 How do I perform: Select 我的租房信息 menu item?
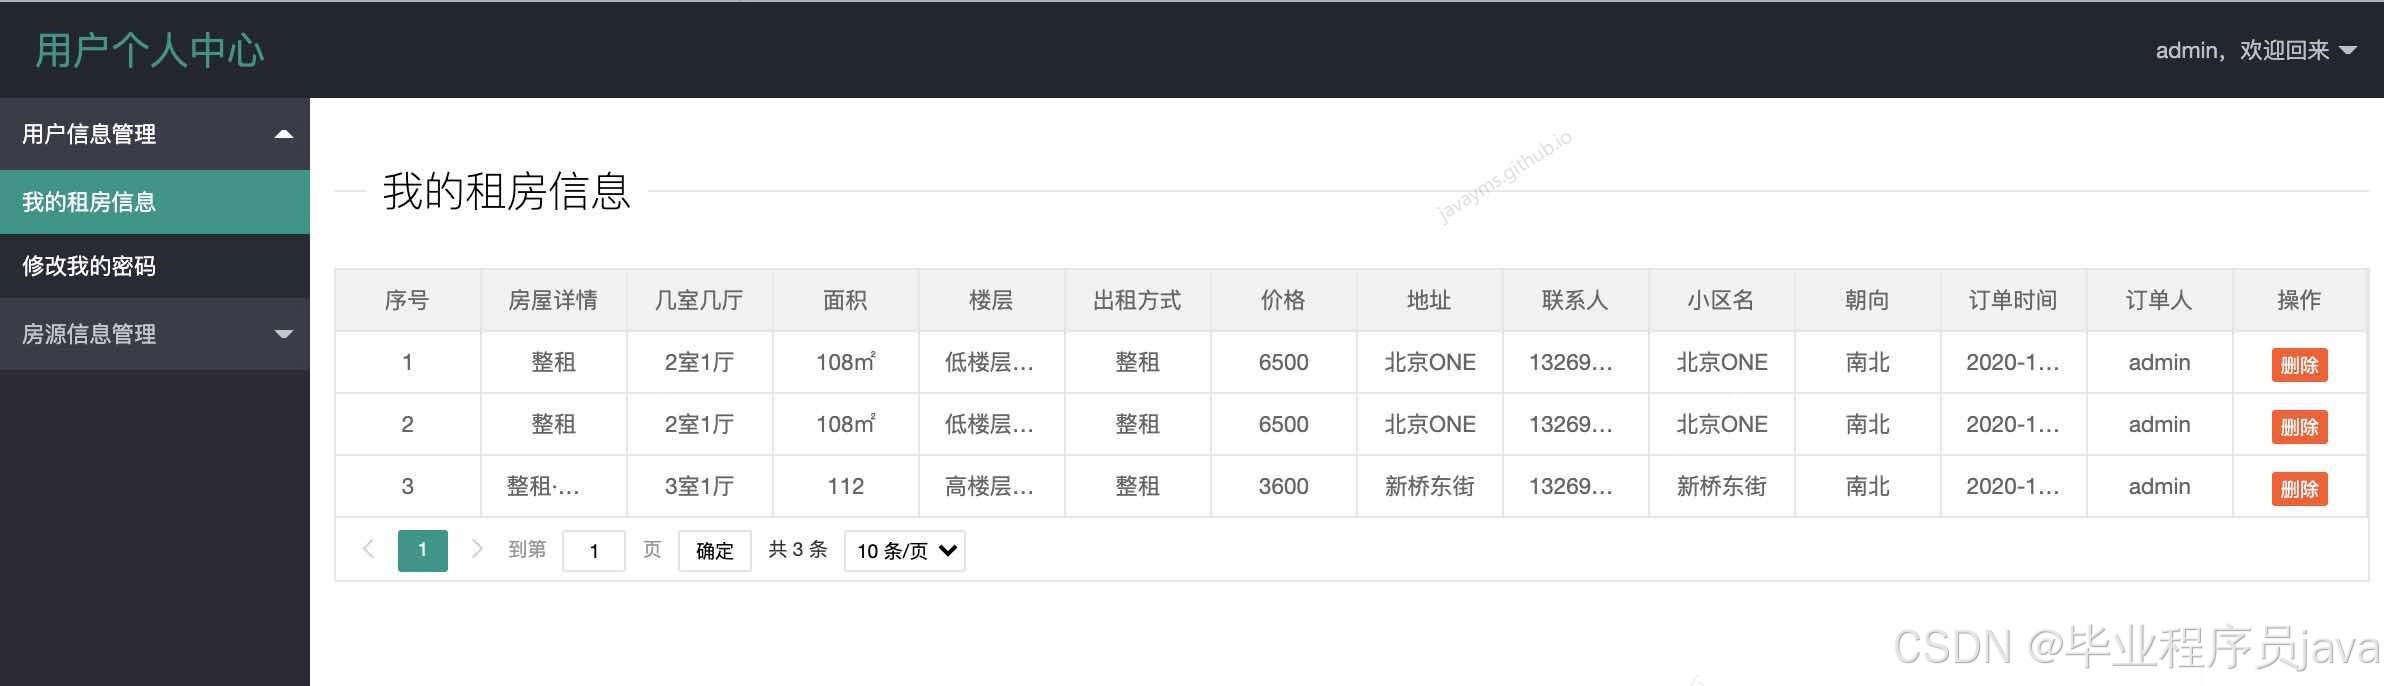pos(155,202)
